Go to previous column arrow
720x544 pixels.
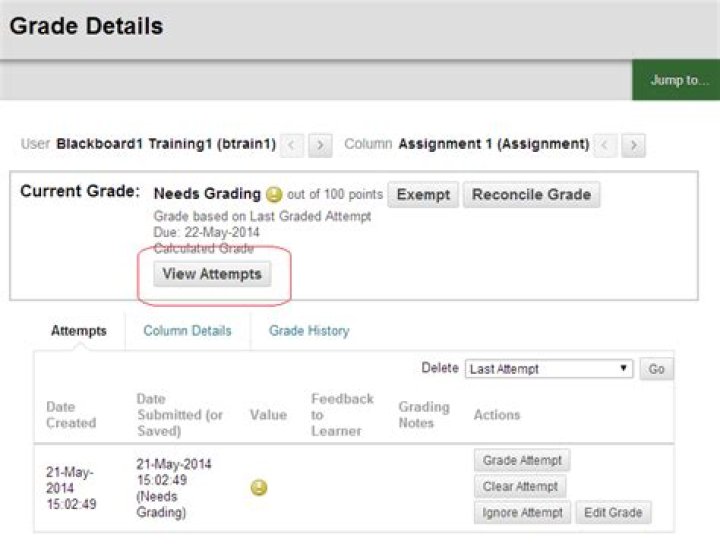tap(605, 146)
